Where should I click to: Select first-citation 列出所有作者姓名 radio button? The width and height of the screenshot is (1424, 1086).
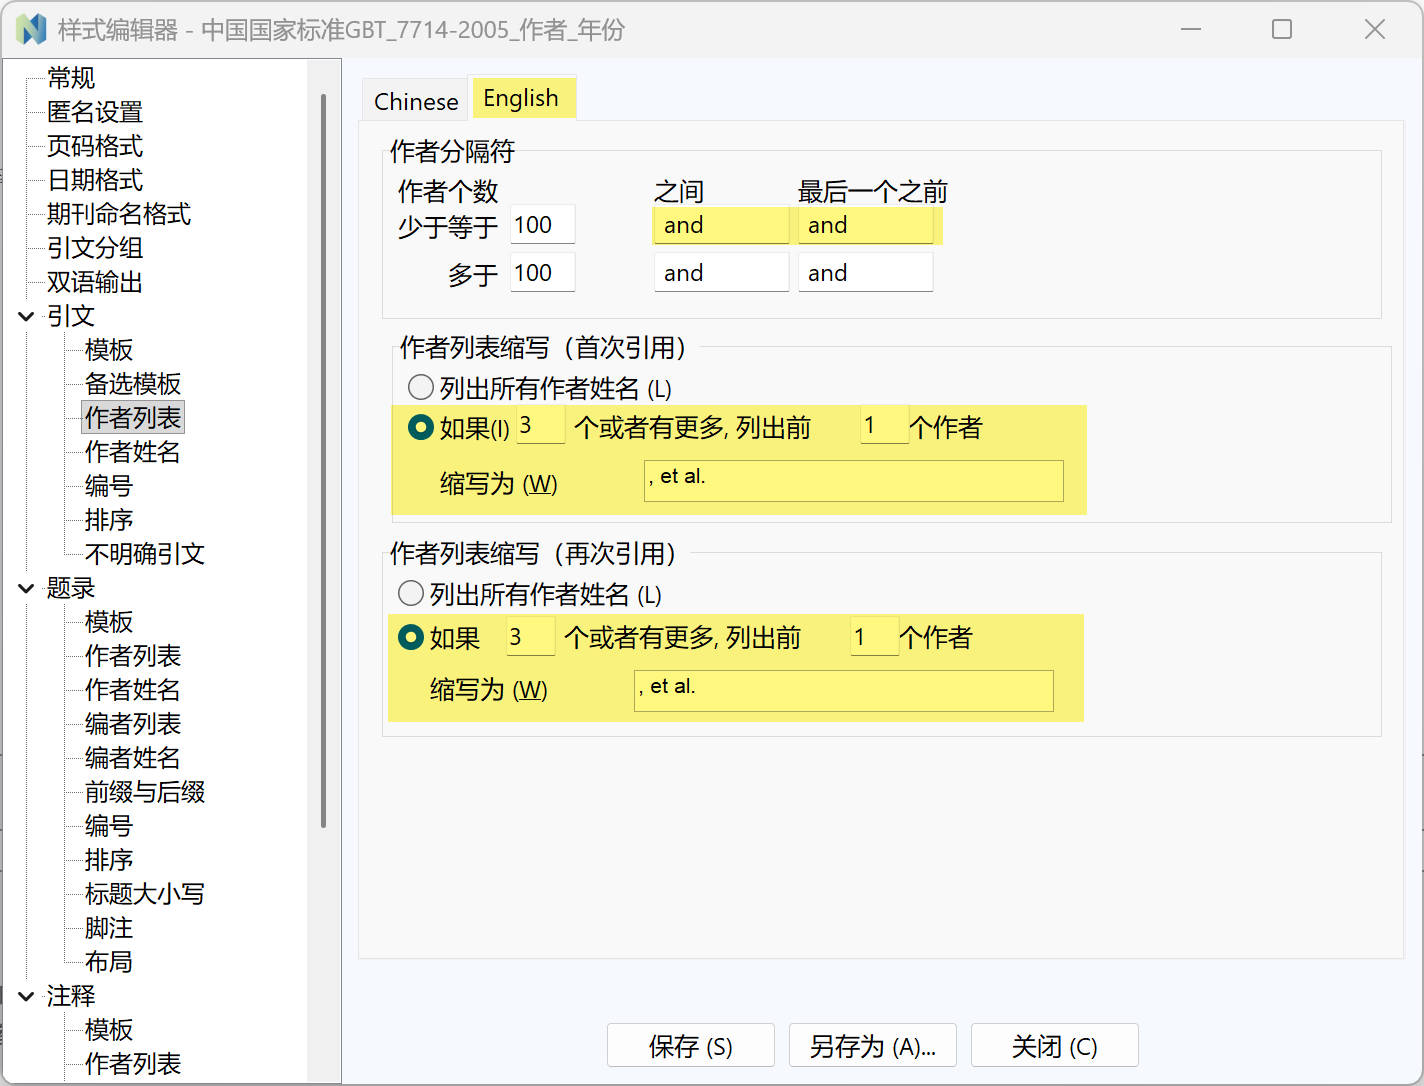[x=421, y=387]
